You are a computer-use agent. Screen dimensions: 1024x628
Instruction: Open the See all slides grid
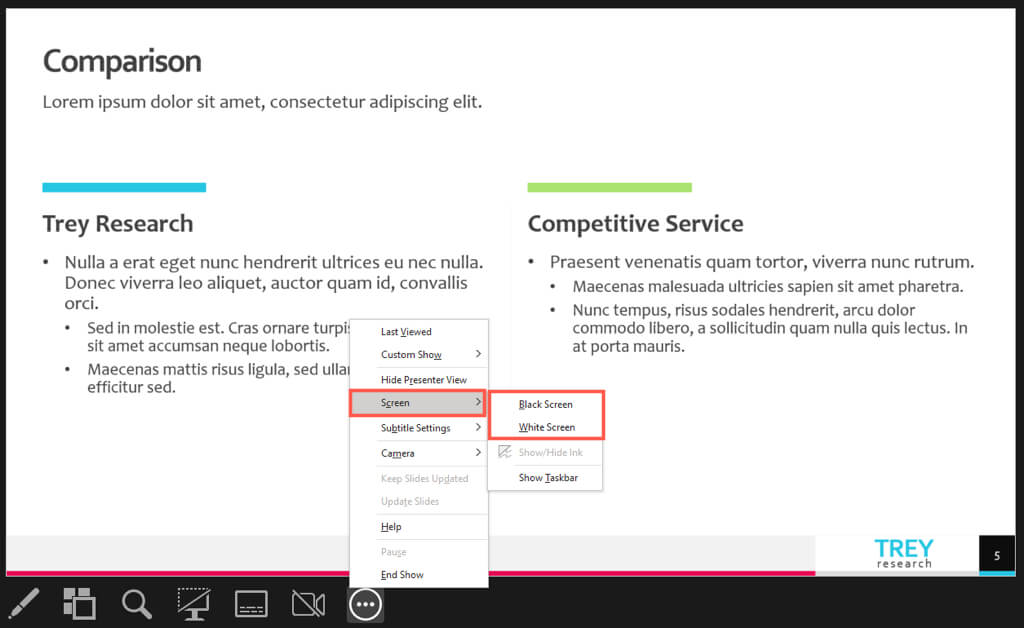[x=80, y=603]
